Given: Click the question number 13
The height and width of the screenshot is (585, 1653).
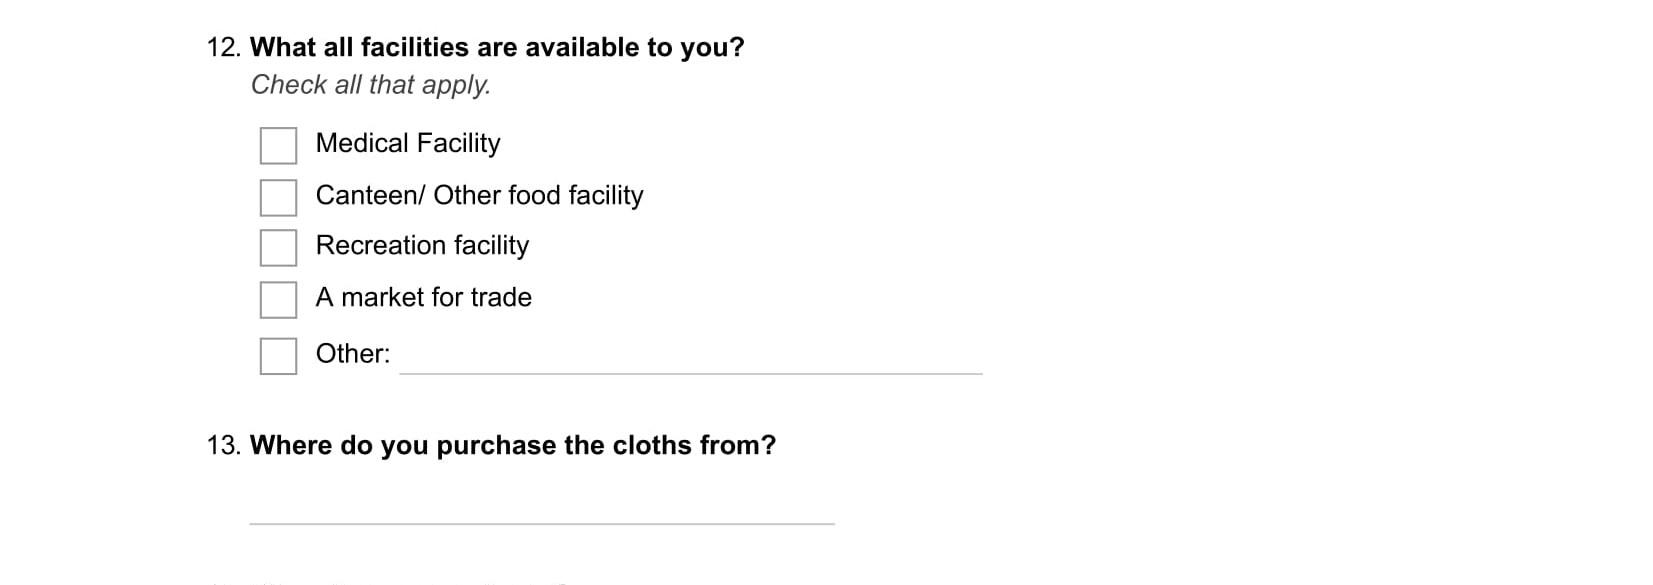Looking at the screenshot, I should [224, 445].
